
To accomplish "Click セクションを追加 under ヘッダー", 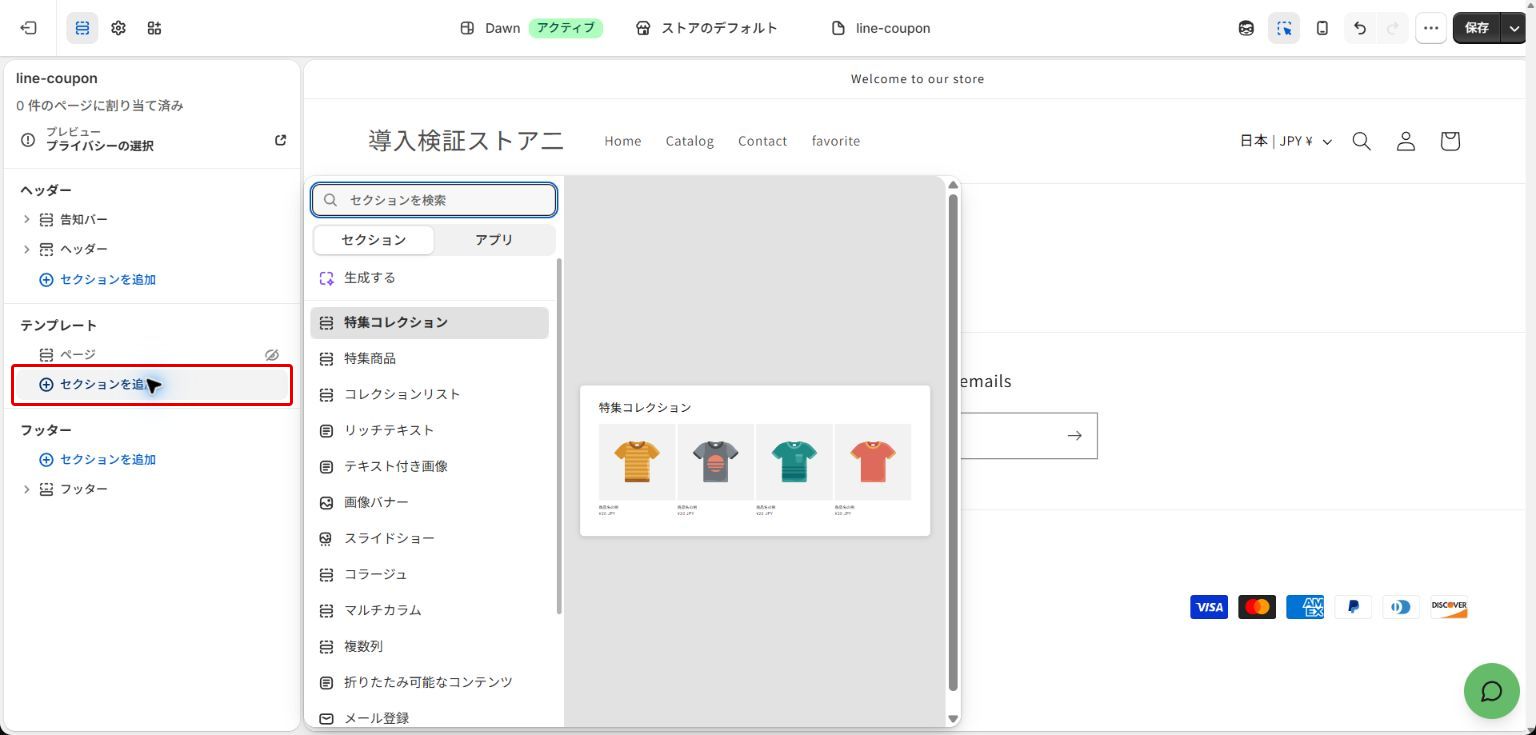I will pyautogui.click(x=97, y=280).
